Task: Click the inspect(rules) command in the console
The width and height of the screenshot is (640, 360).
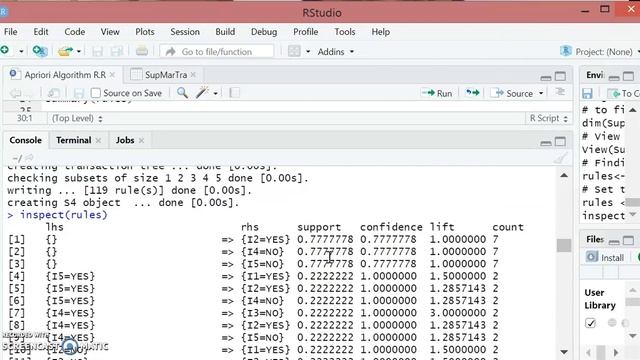Action: 64,215
